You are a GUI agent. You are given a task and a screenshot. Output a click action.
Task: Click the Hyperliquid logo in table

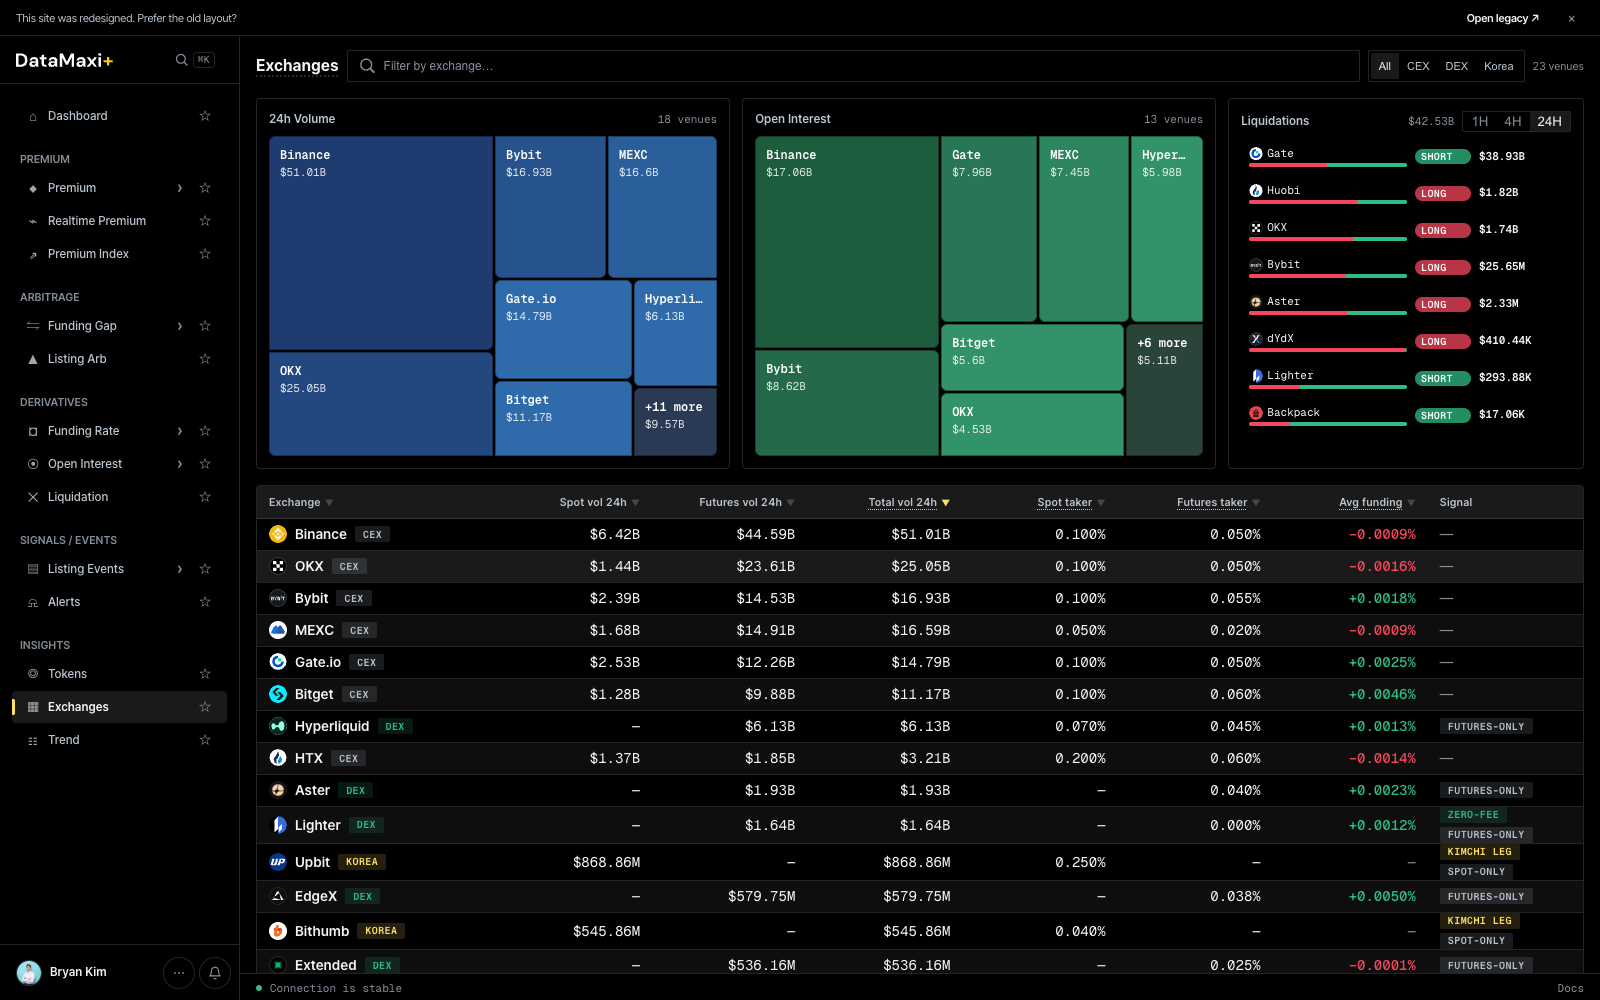(x=278, y=726)
